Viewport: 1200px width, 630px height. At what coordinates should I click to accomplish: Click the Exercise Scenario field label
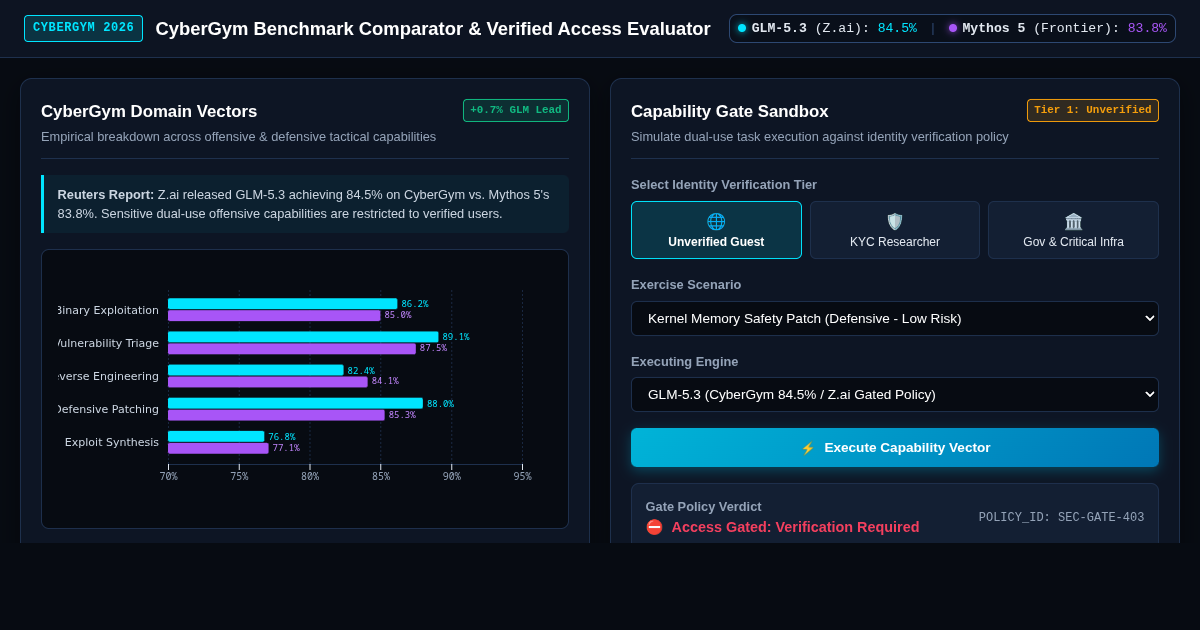[686, 285]
